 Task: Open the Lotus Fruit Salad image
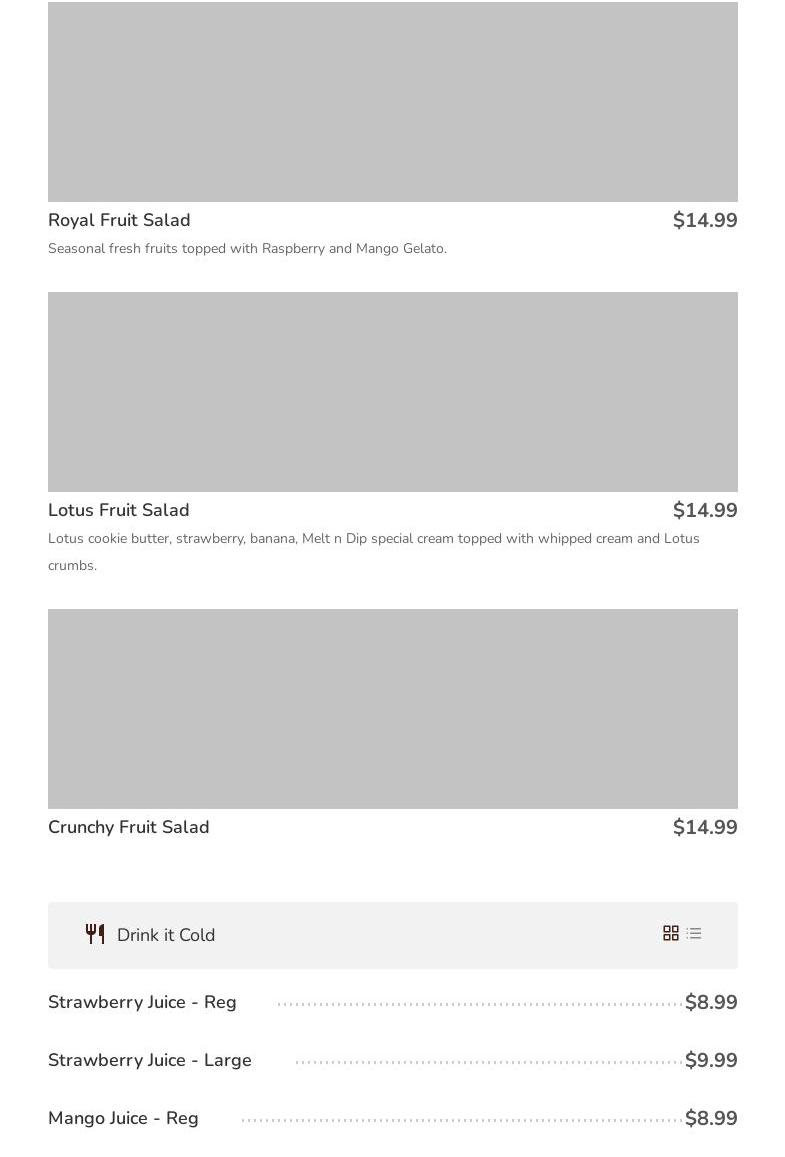393,392
